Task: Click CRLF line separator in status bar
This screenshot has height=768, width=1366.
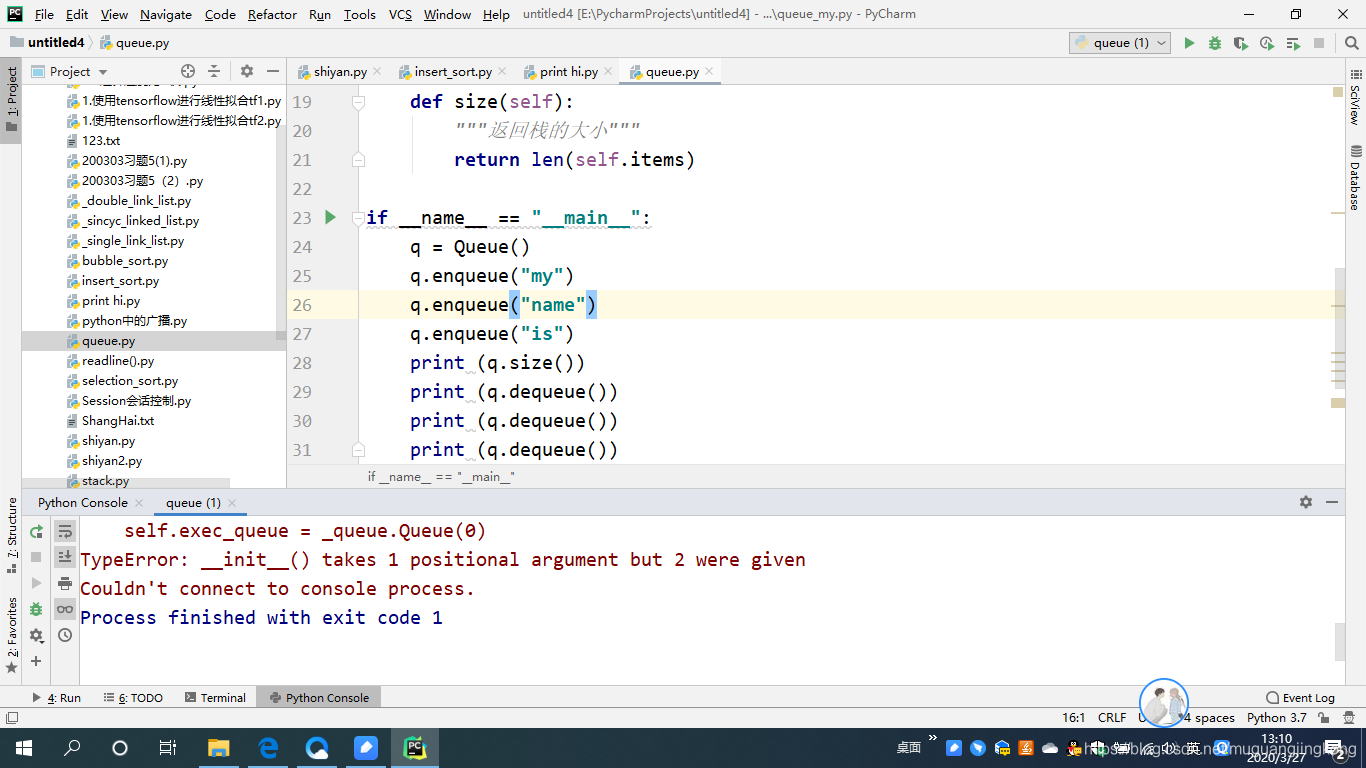Action: [1111, 717]
